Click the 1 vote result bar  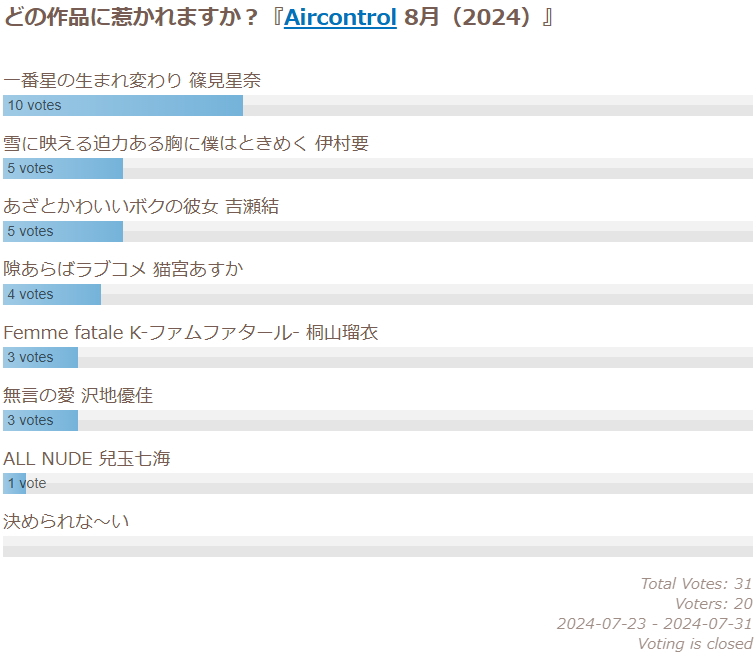tap(15, 483)
